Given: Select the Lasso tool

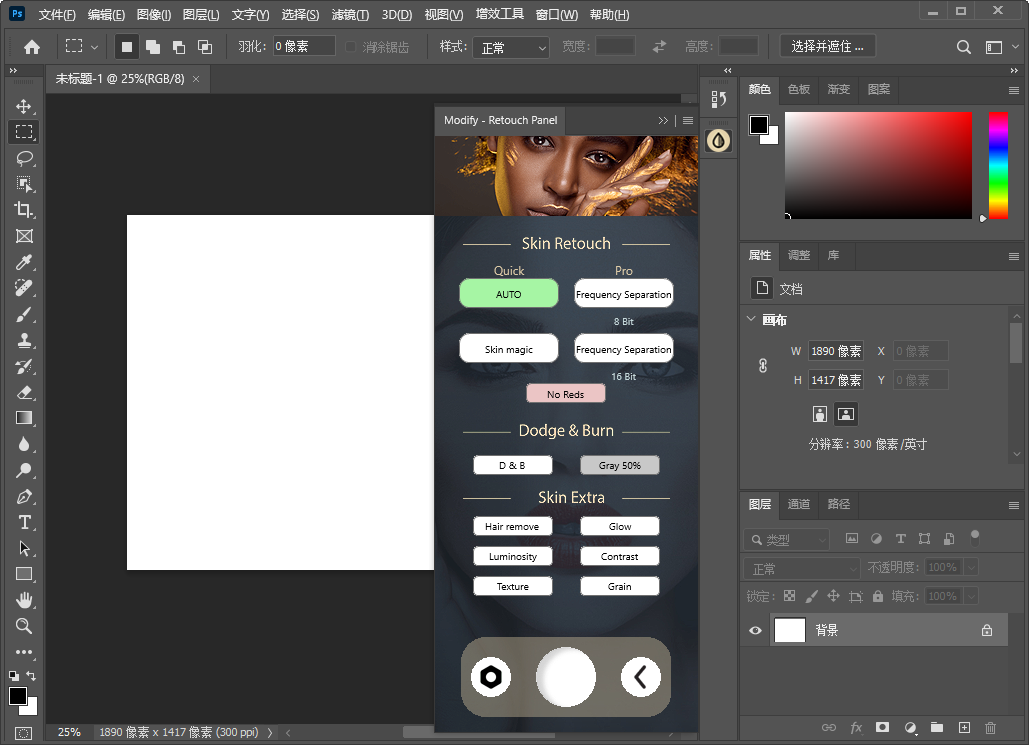Looking at the screenshot, I should tap(24, 158).
